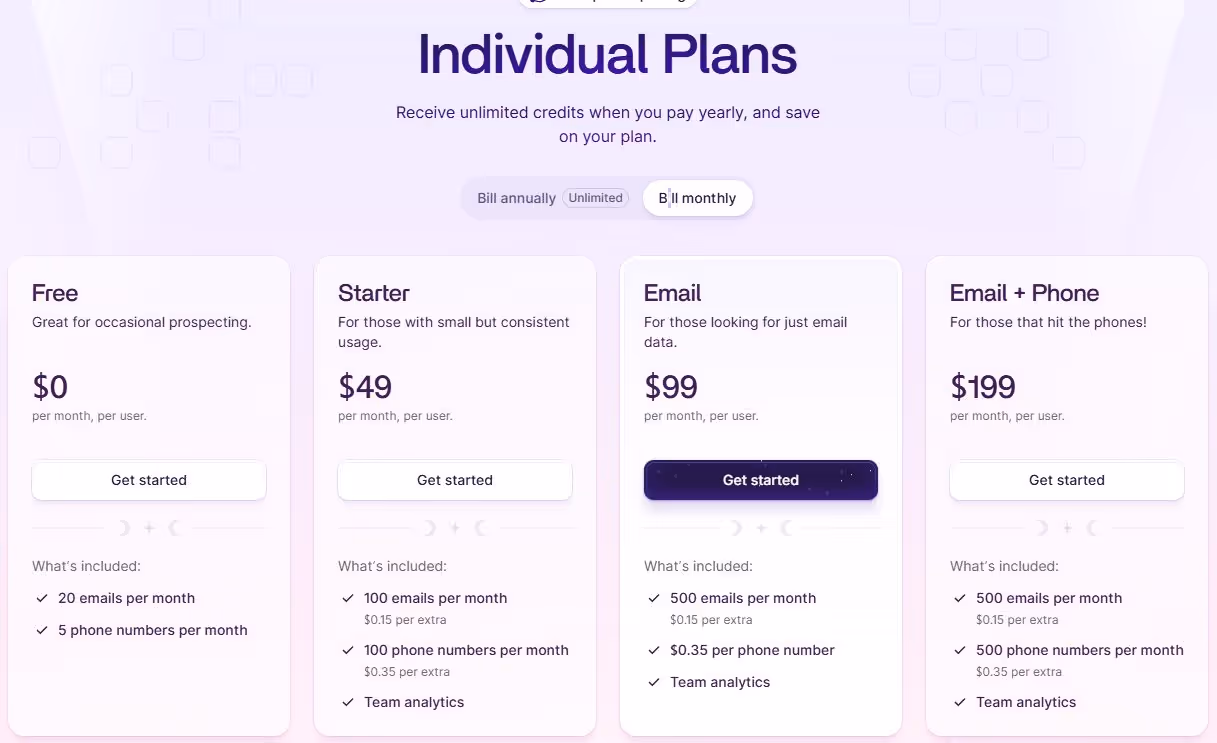Click Get started on the Free plan
The height and width of the screenshot is (743, 1217).
click(x=148, y=480)
